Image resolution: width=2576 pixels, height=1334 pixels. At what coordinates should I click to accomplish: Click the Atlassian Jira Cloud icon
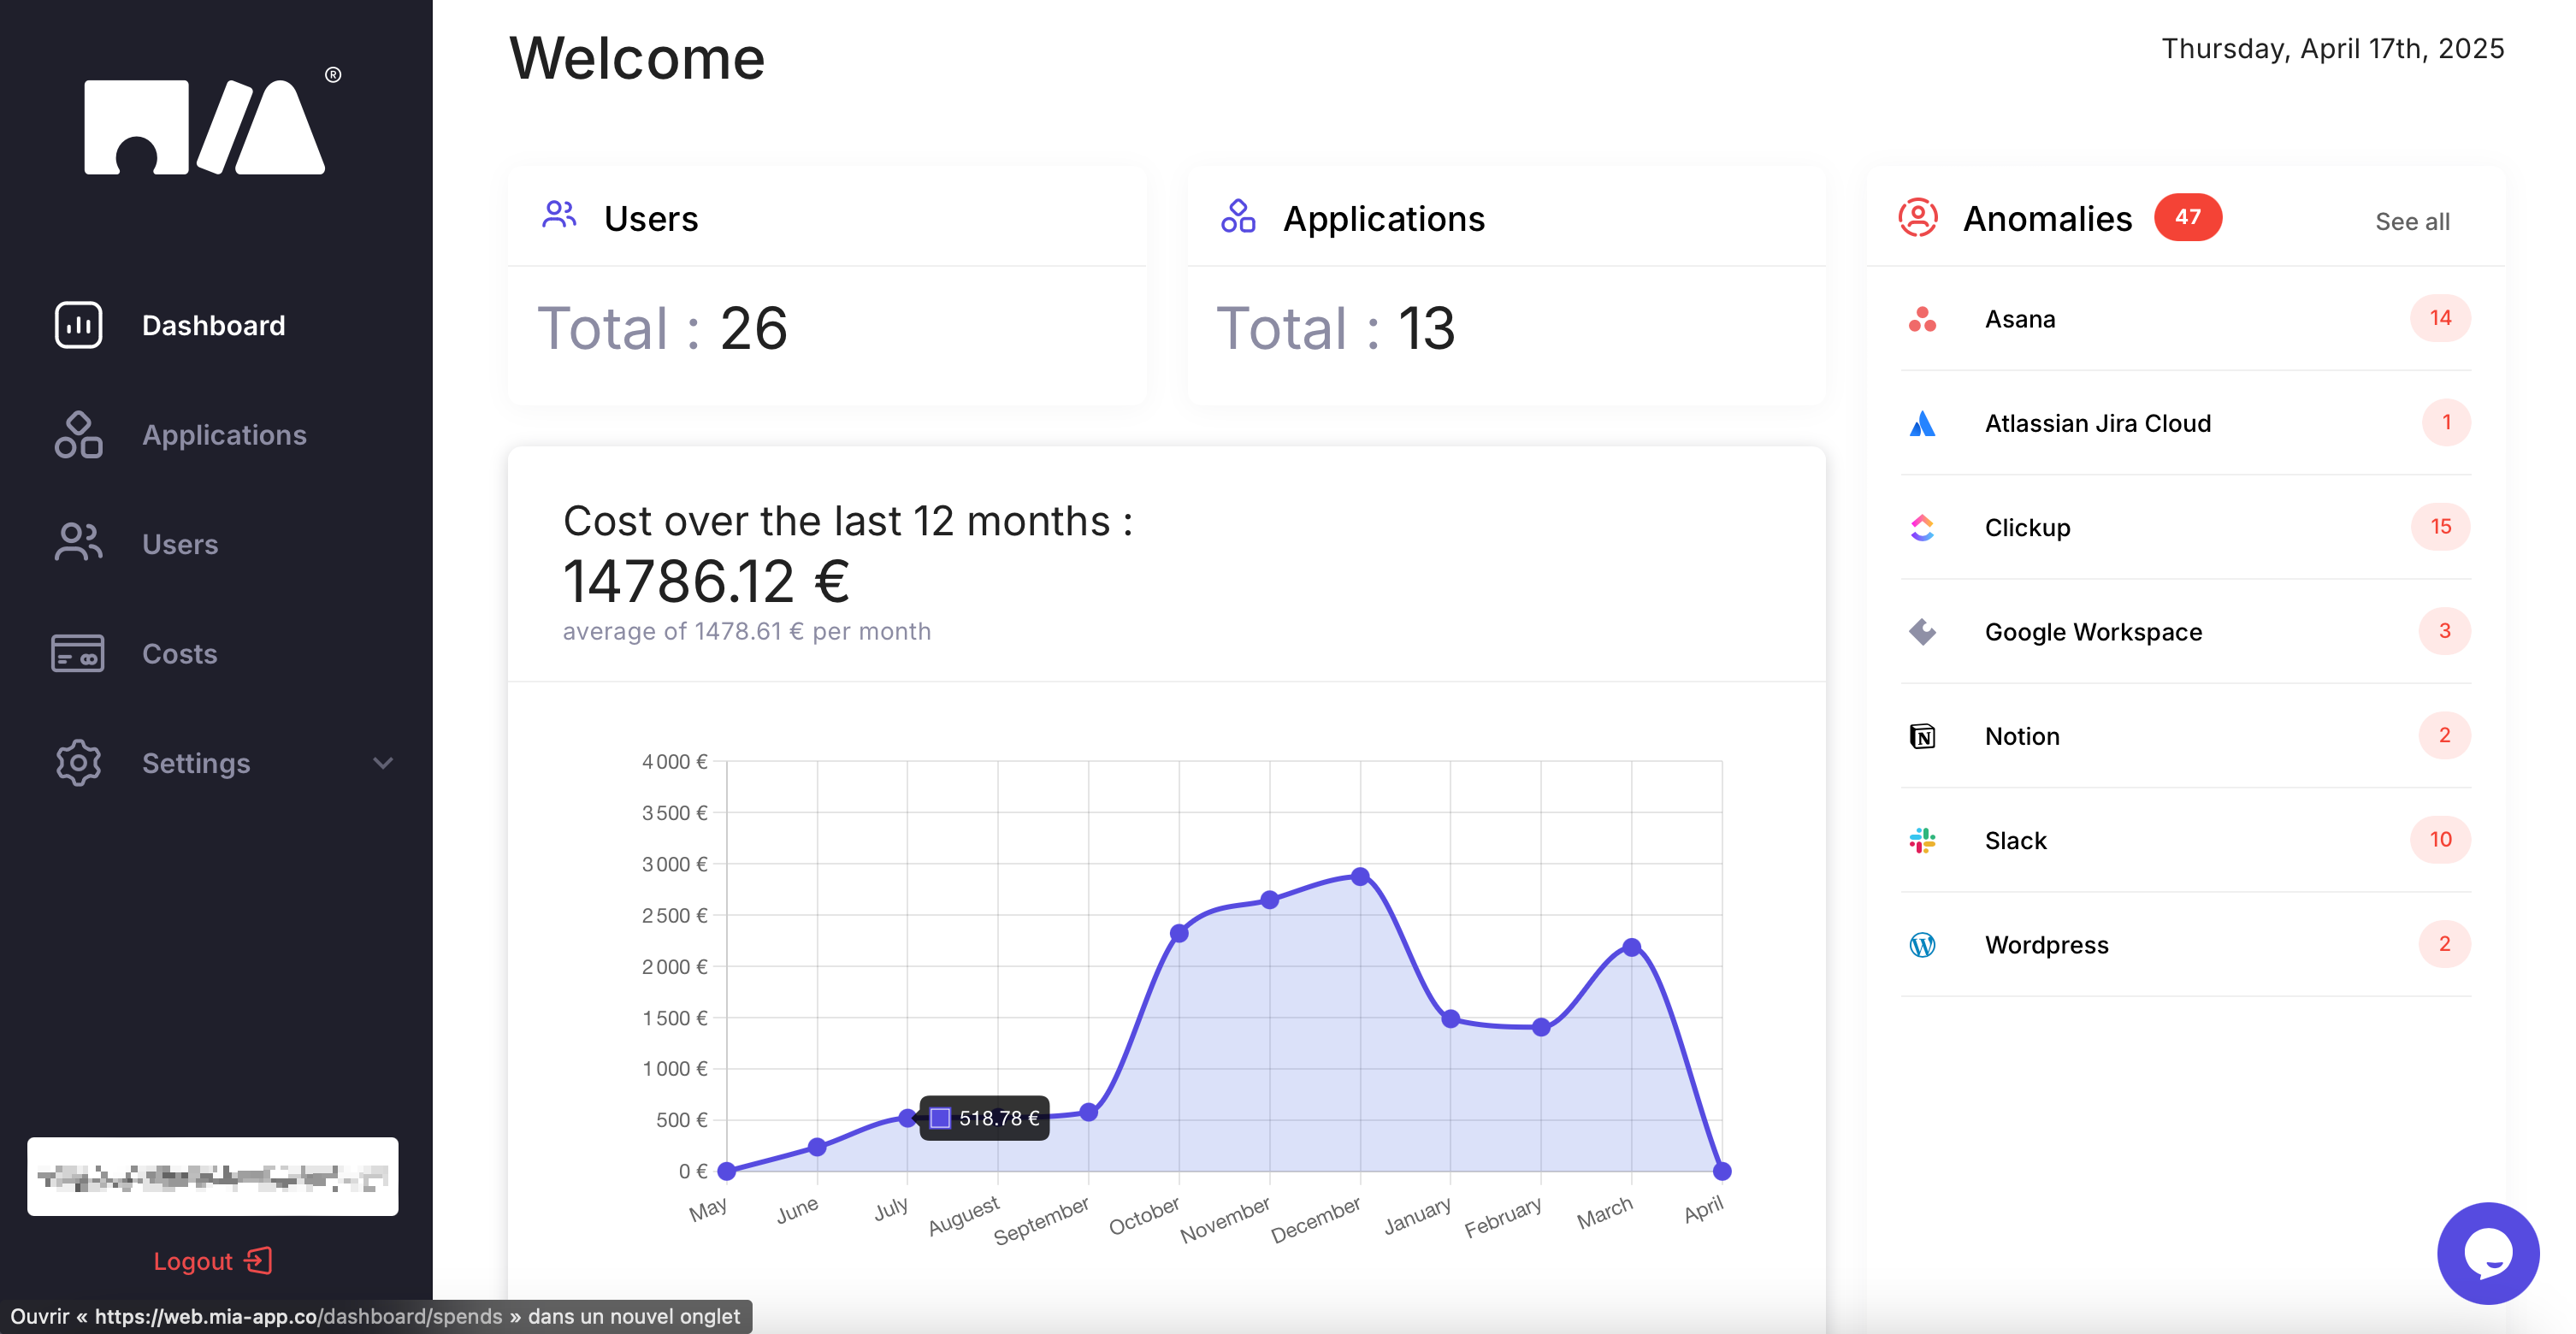coord(1921,424)
